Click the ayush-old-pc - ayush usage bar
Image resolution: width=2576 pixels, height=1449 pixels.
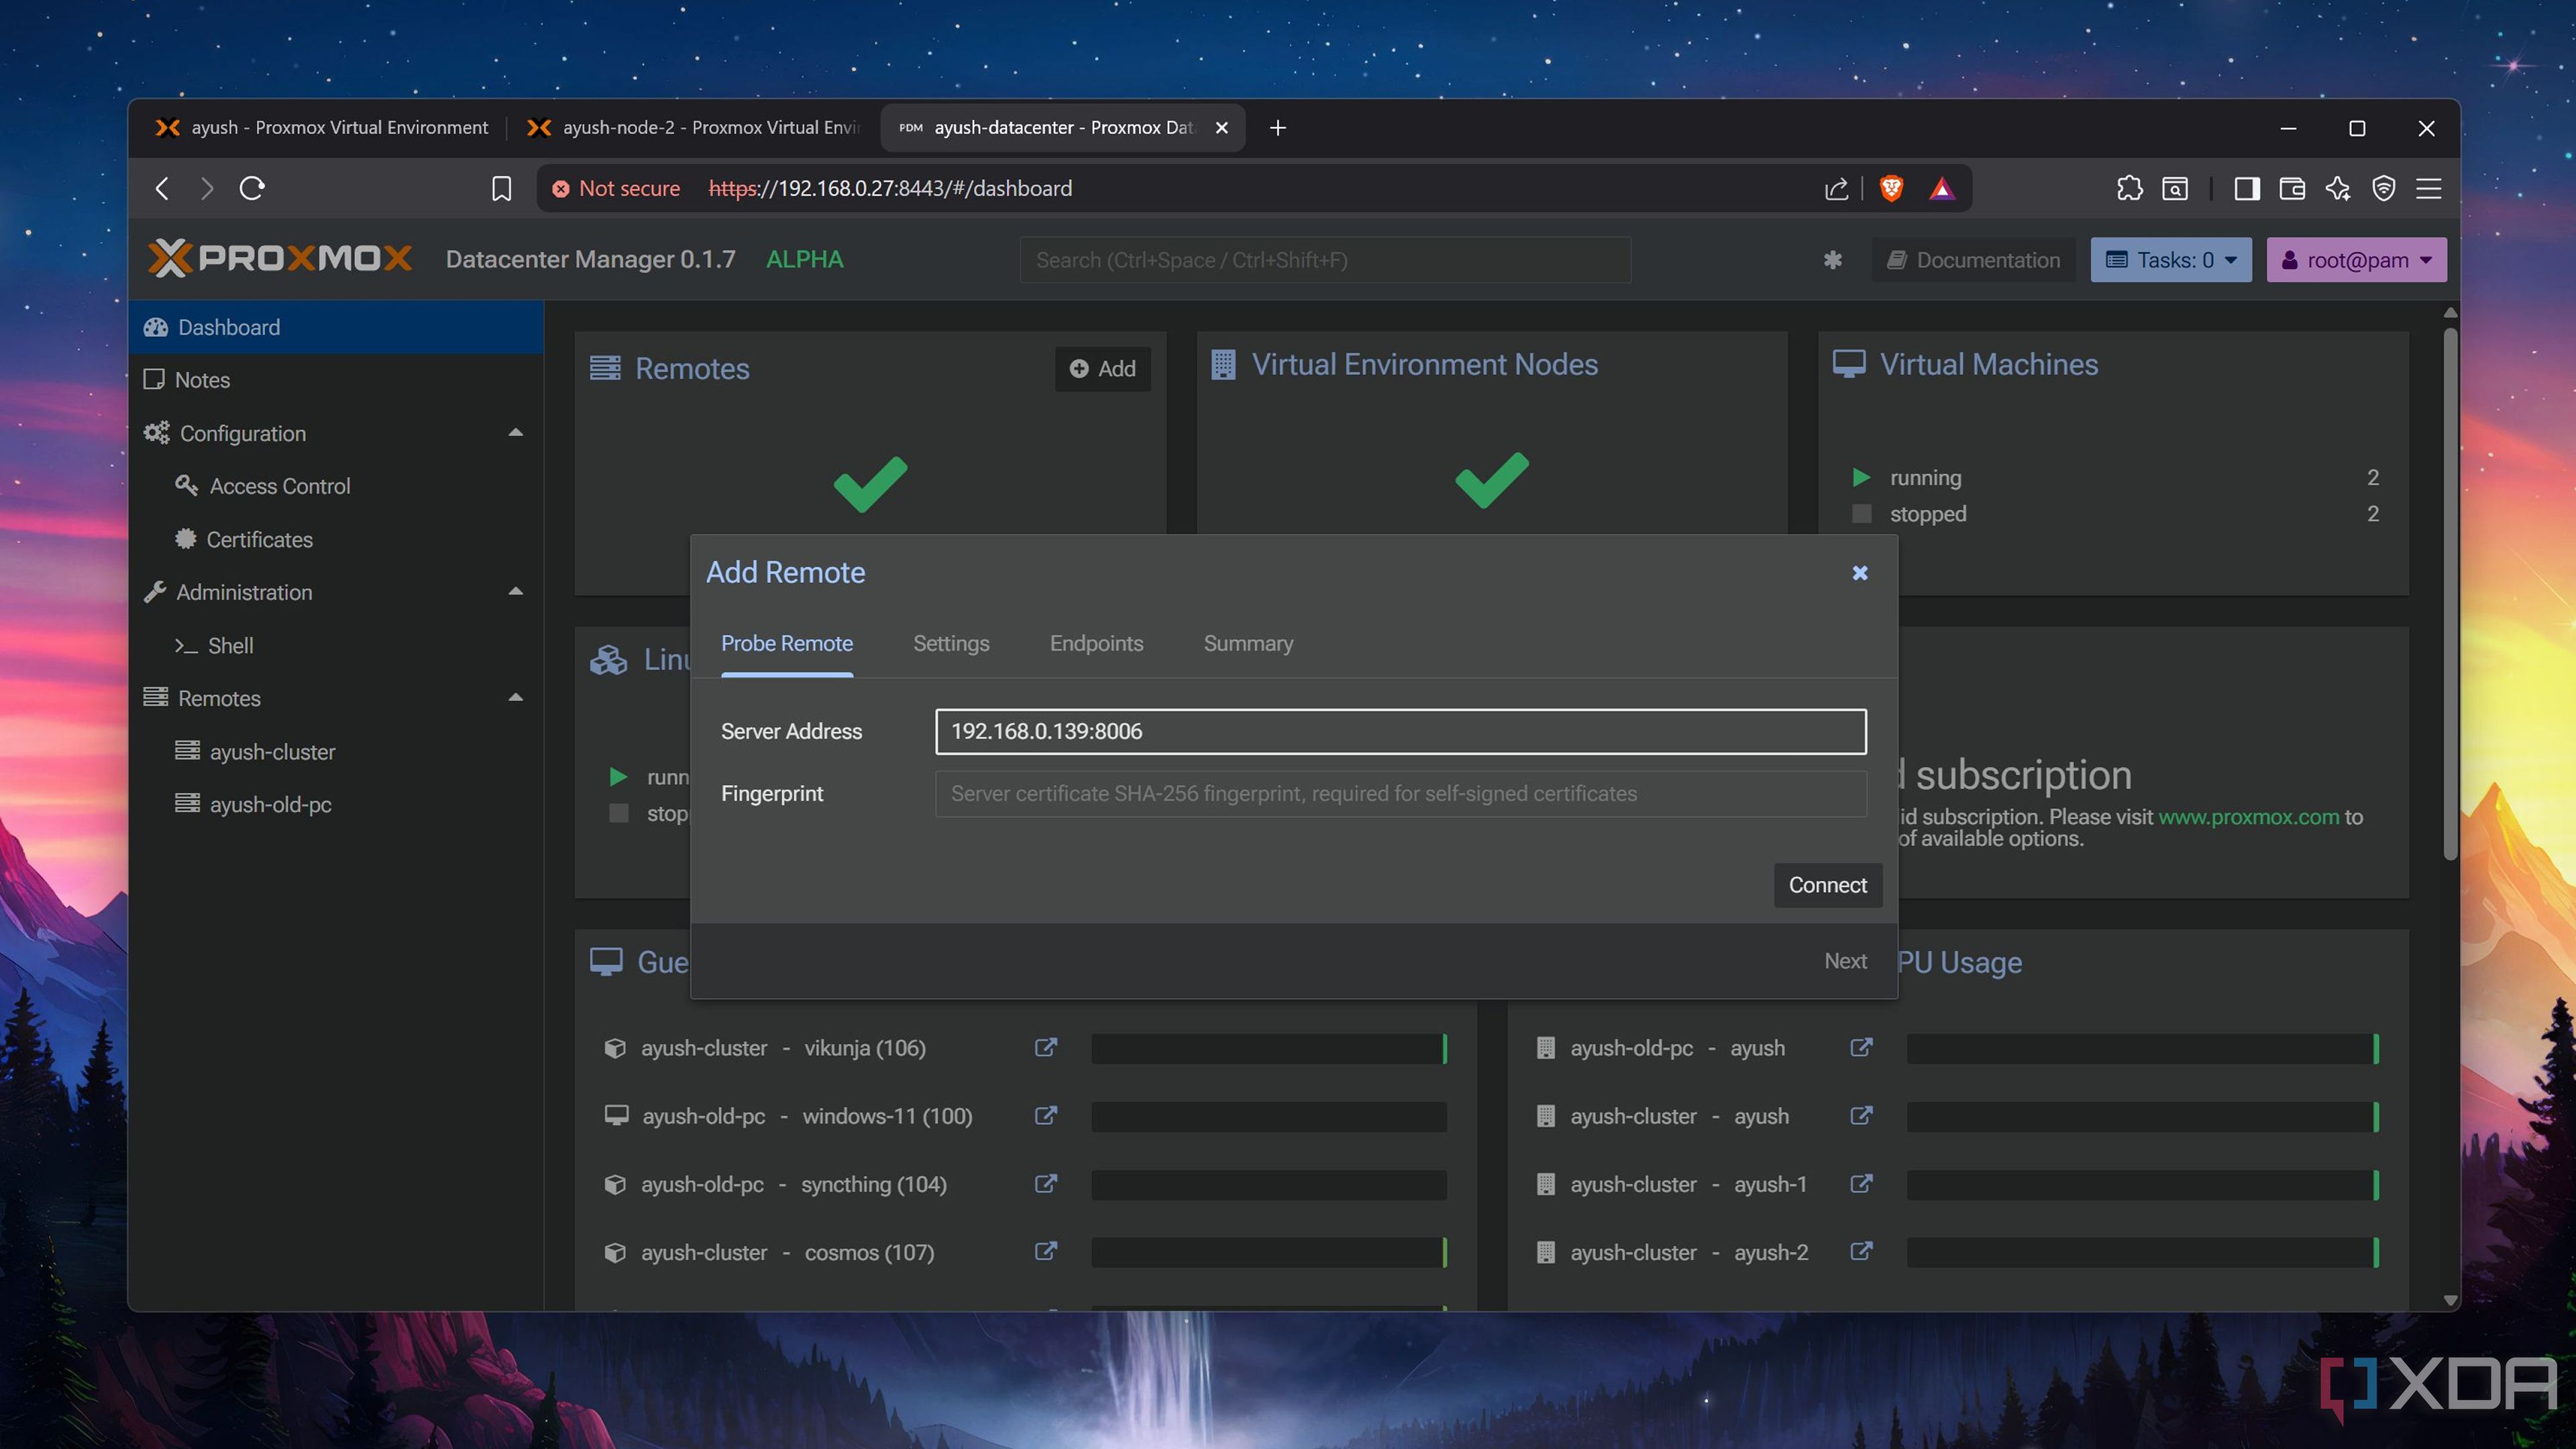tap(2142, 1048)
